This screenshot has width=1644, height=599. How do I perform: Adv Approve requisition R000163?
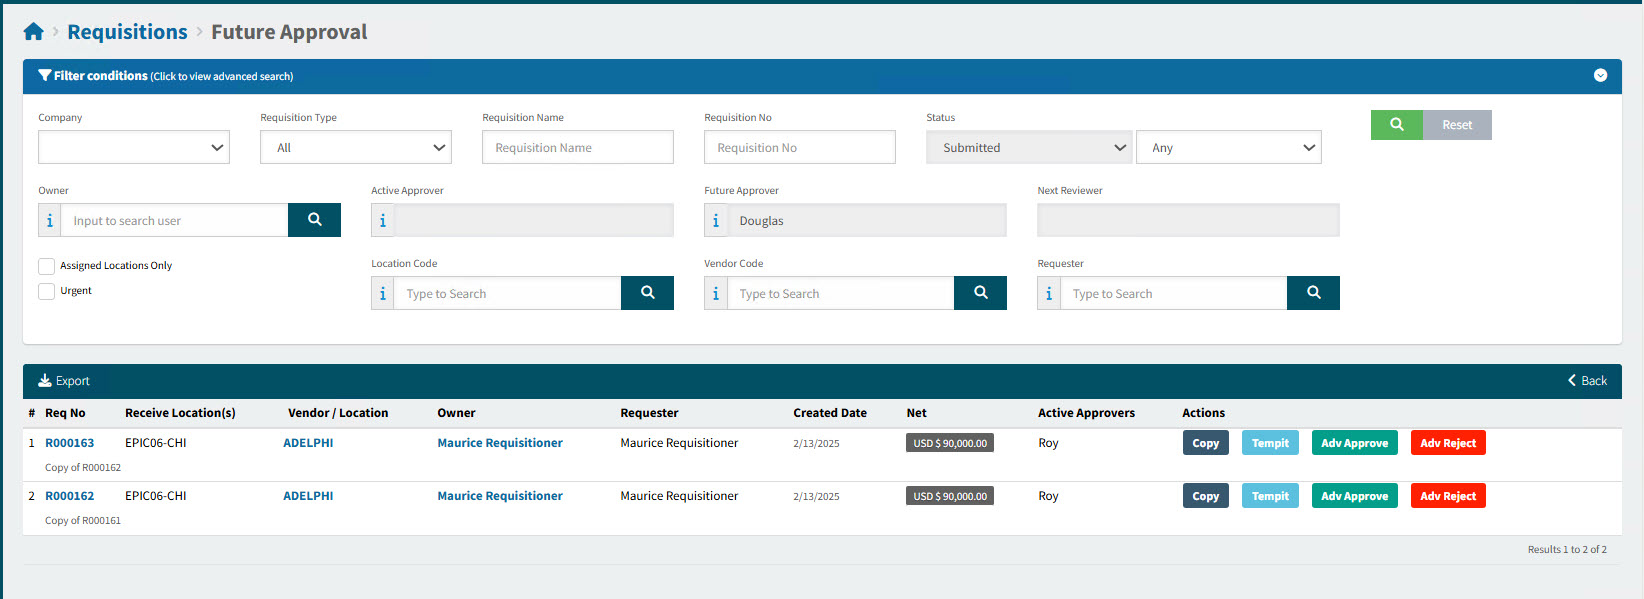(x=1355, y=443)
